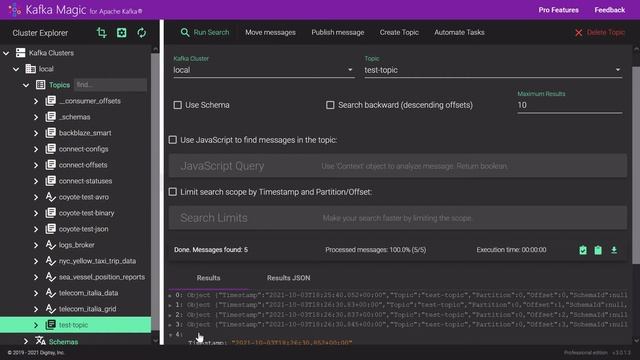This screenshot has height=360, width=640.
Task: Click the Run Search button label
Action: pos(211,32)
